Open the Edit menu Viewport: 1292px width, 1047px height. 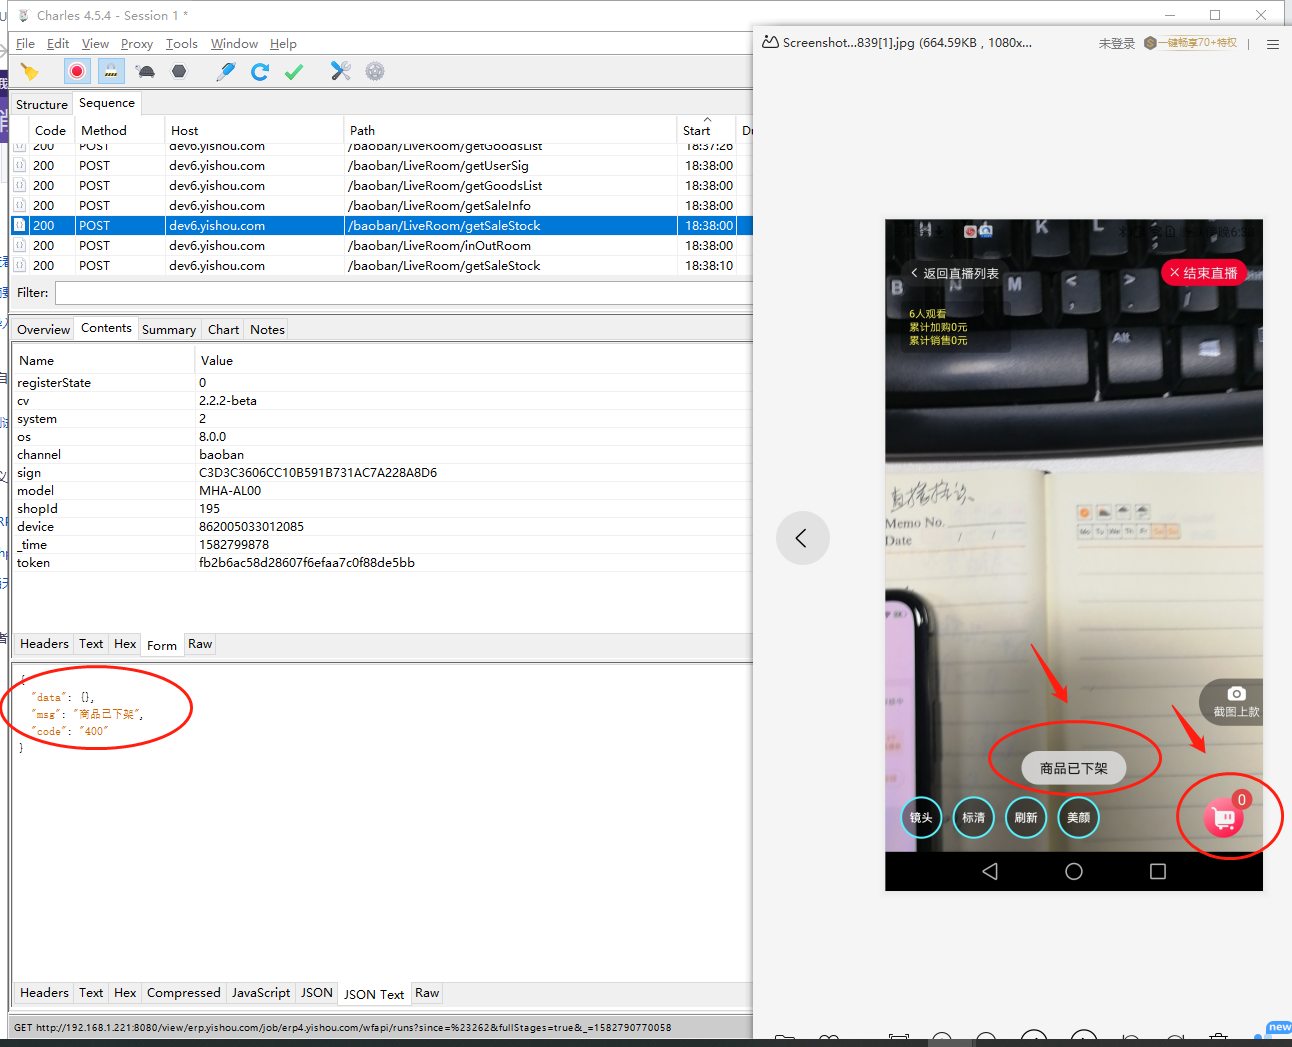point(58,44)
